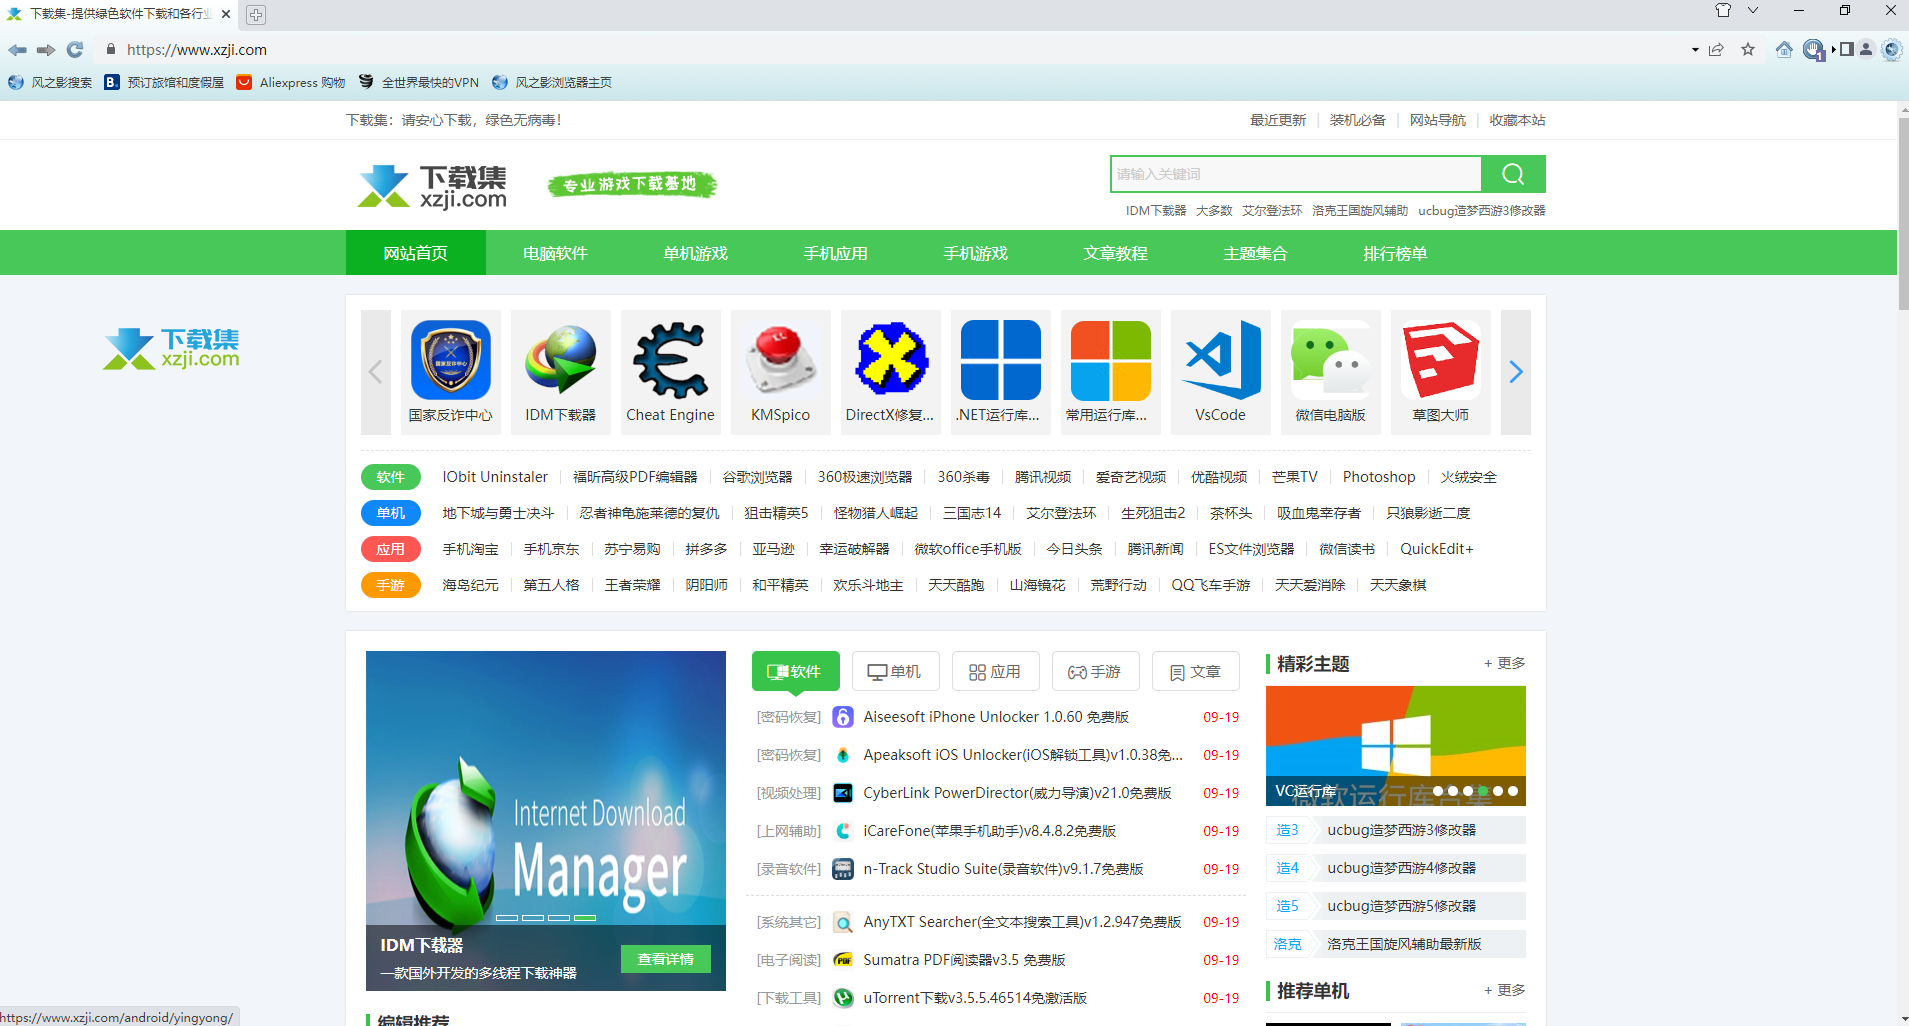The width and height of the screenshot is (1909, 1026).
Task: Switch to the 文章 list tab
Action: tap(1196, 671)
